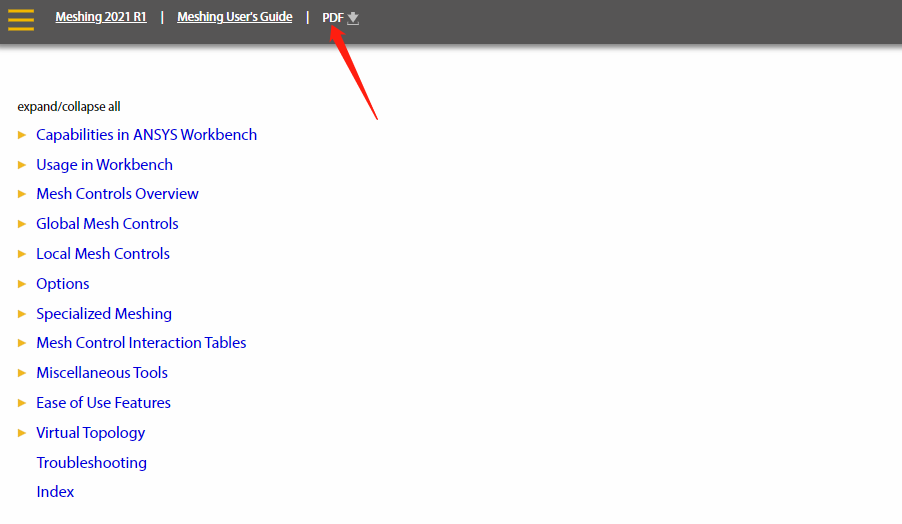Click expand/collapse all
The image size is (902, 524).
pos(69,107)
